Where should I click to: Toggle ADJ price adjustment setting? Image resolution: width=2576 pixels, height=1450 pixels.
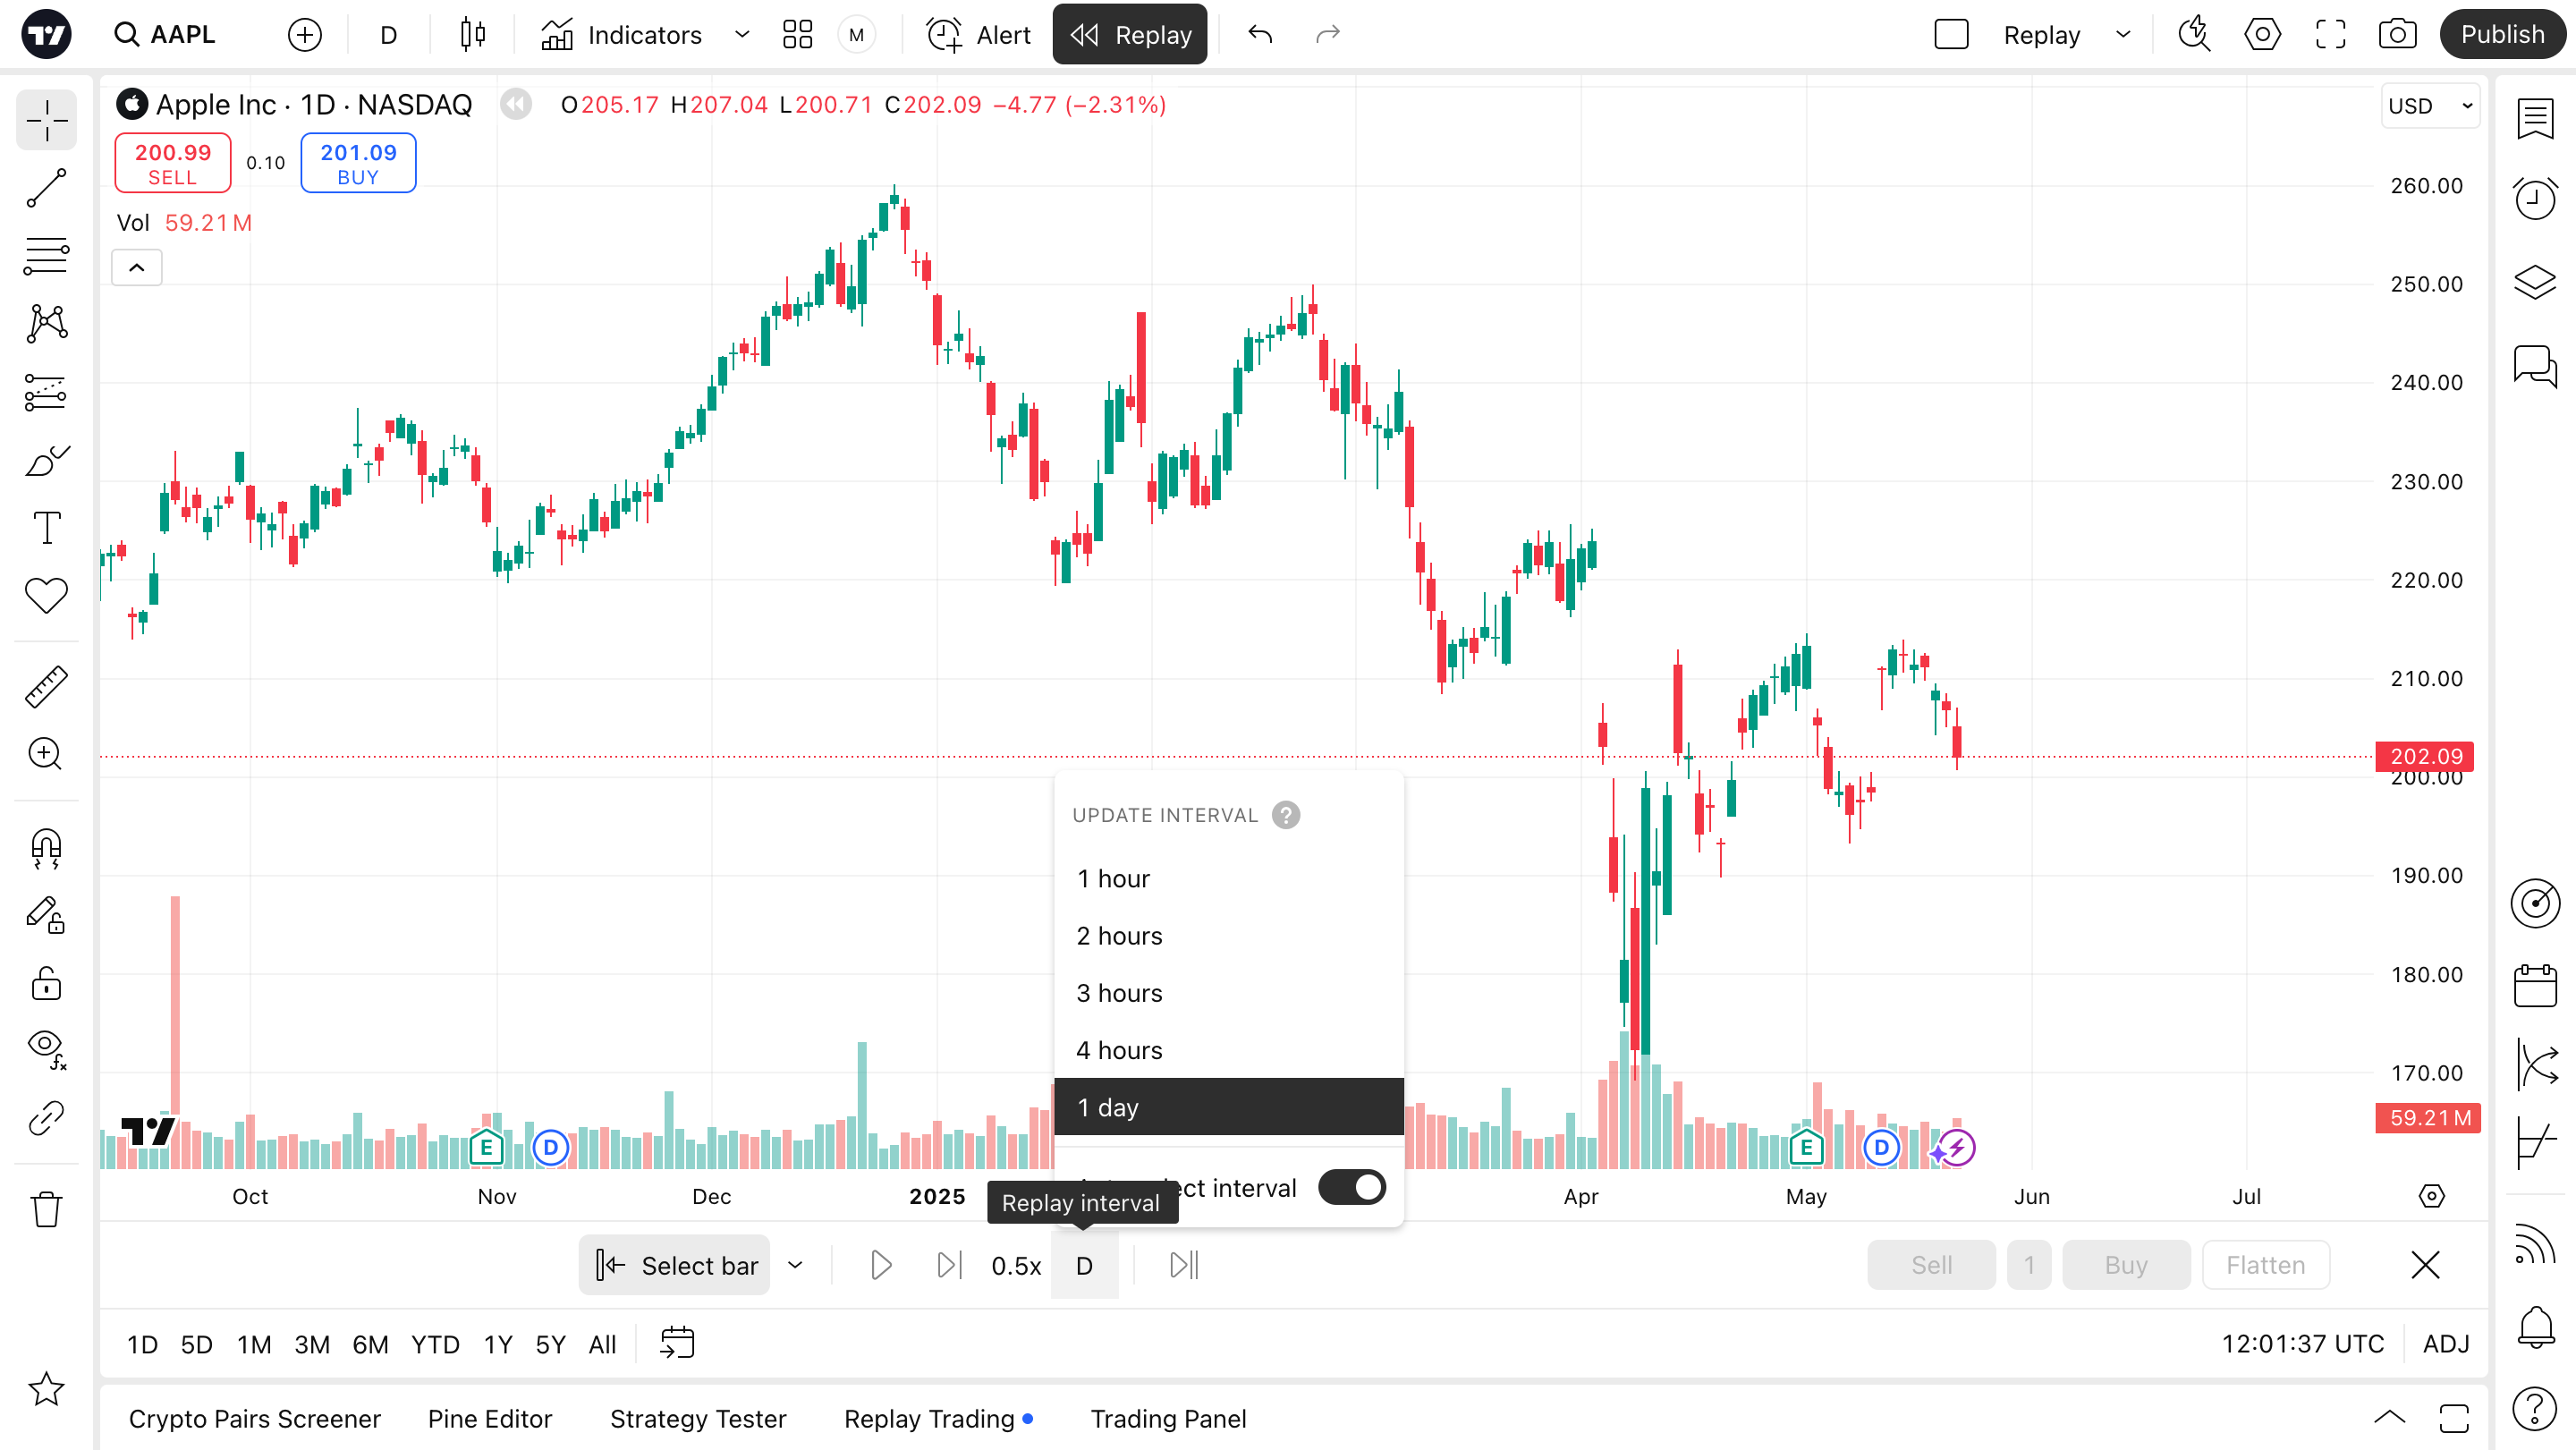2445,1344
